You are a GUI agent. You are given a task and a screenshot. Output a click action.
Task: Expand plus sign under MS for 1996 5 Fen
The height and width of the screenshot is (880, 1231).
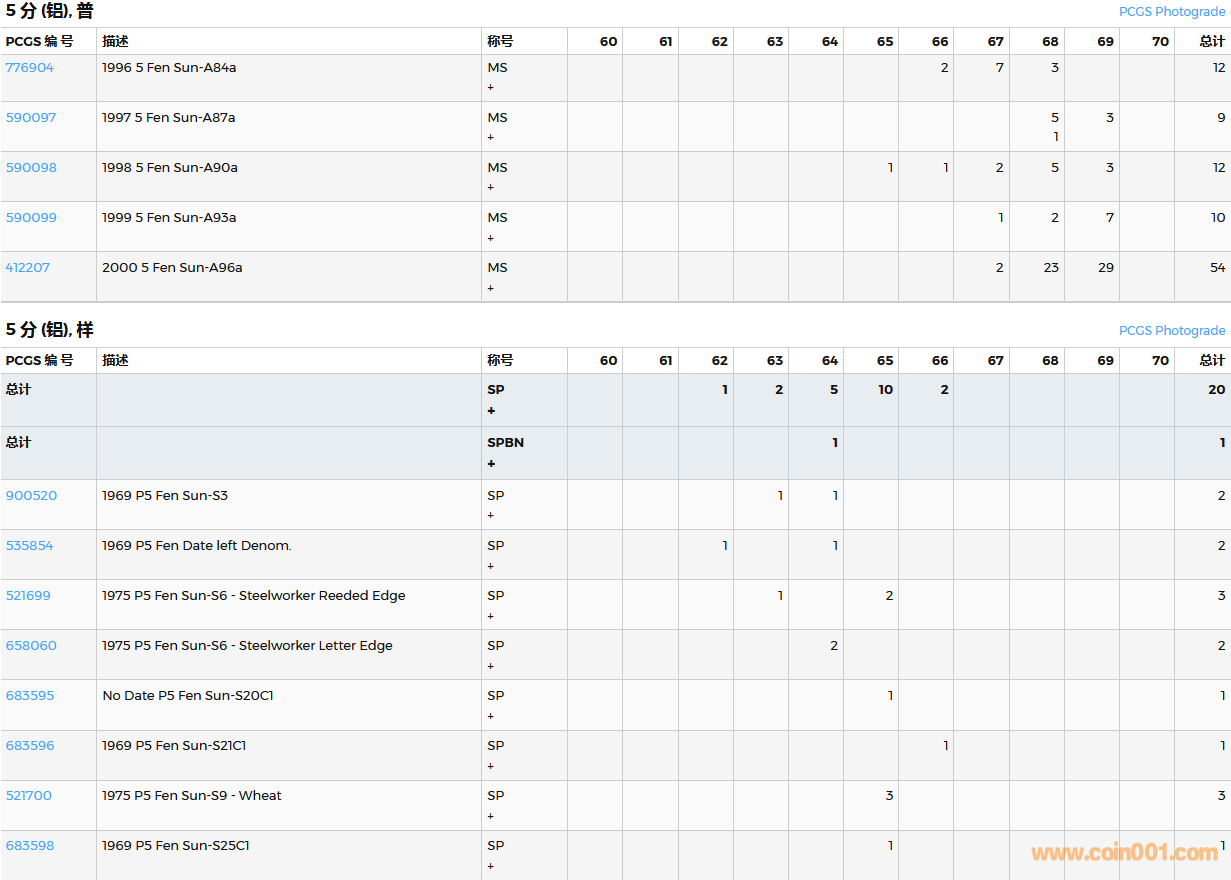[x=491, y=88]
